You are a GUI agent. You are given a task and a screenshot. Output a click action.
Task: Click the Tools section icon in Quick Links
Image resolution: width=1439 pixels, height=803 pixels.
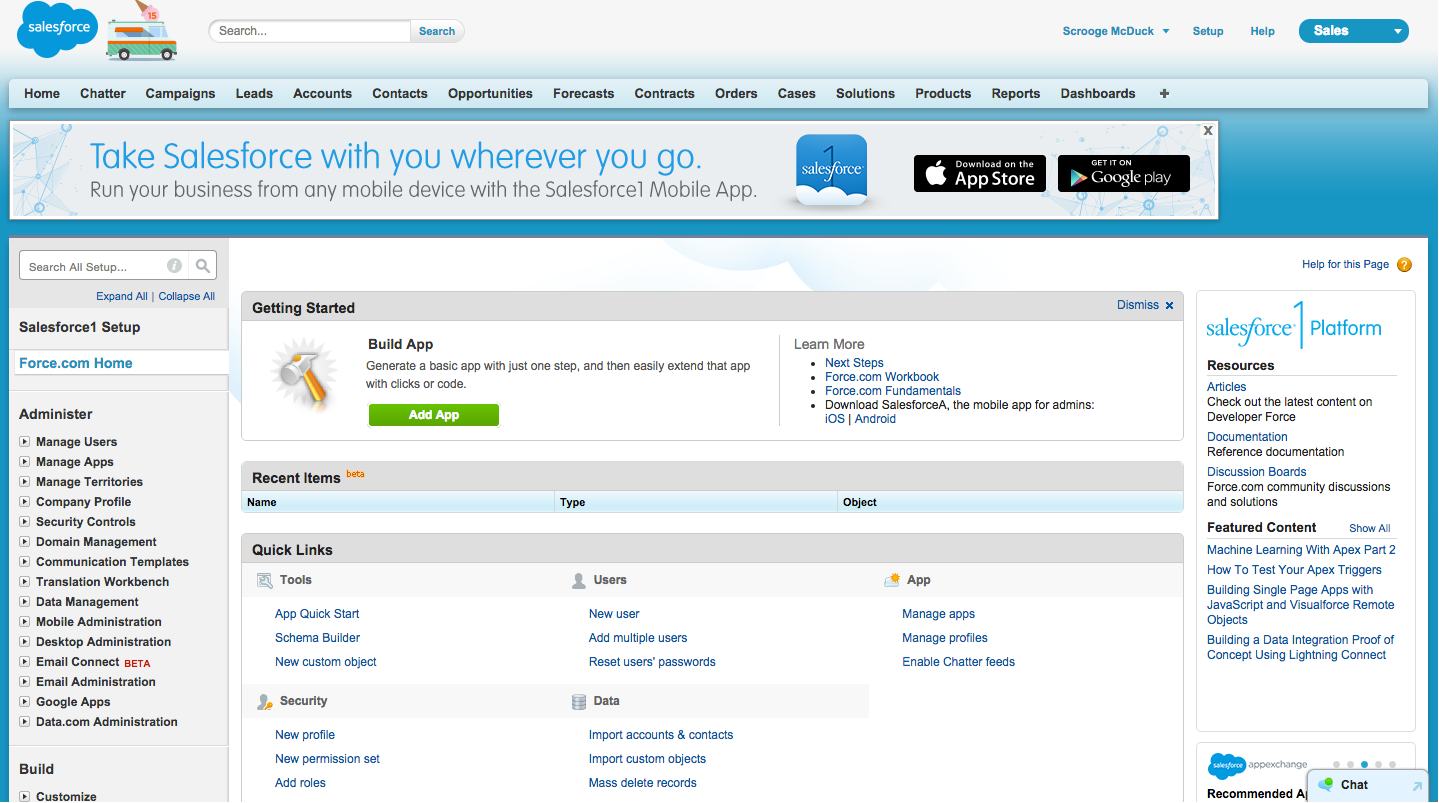click(x=265, y=580)
